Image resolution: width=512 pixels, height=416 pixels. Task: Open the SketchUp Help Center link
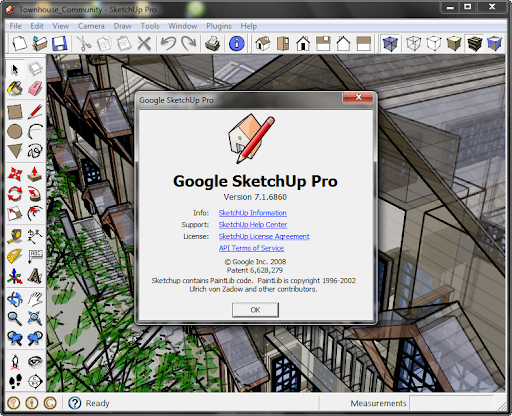point(253,225)
